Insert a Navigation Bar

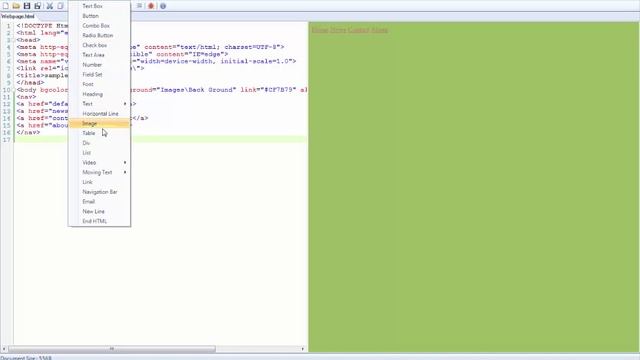(100, 192)
